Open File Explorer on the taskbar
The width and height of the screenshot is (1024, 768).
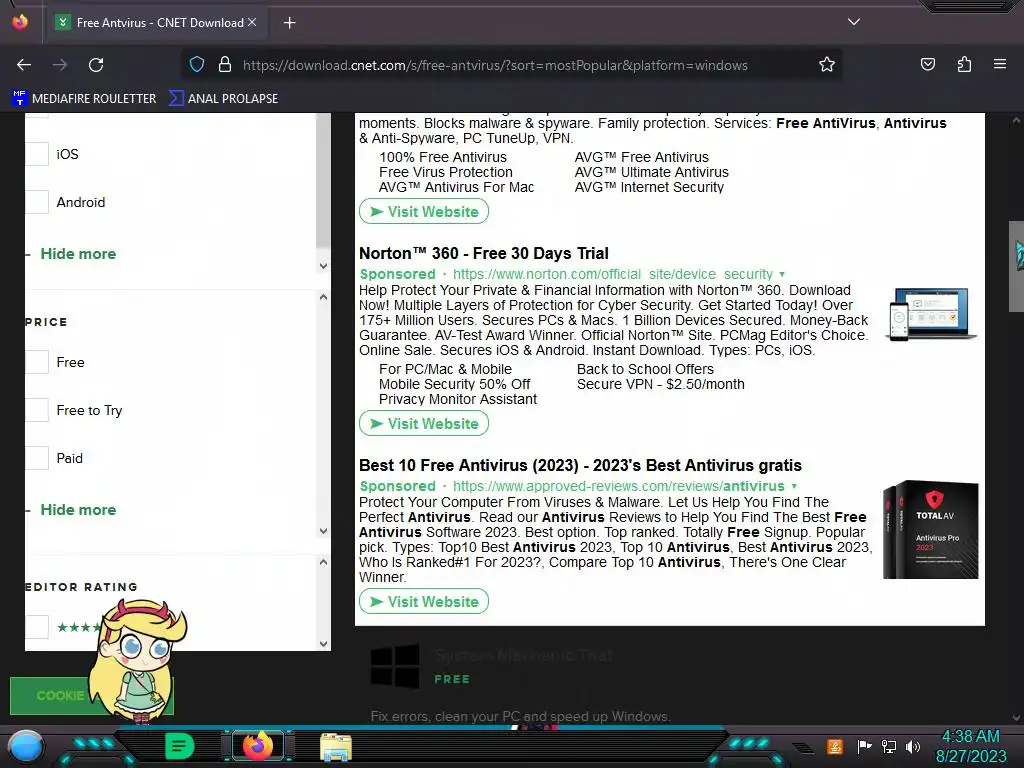(336, 747)
